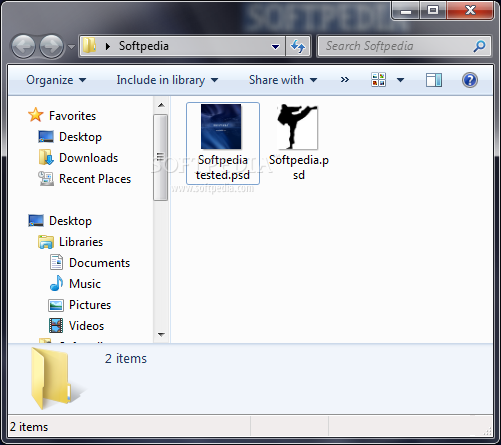Click the Desktop root monitor icon
This screenshot has width=501, height=445.
tap(36, 221)
